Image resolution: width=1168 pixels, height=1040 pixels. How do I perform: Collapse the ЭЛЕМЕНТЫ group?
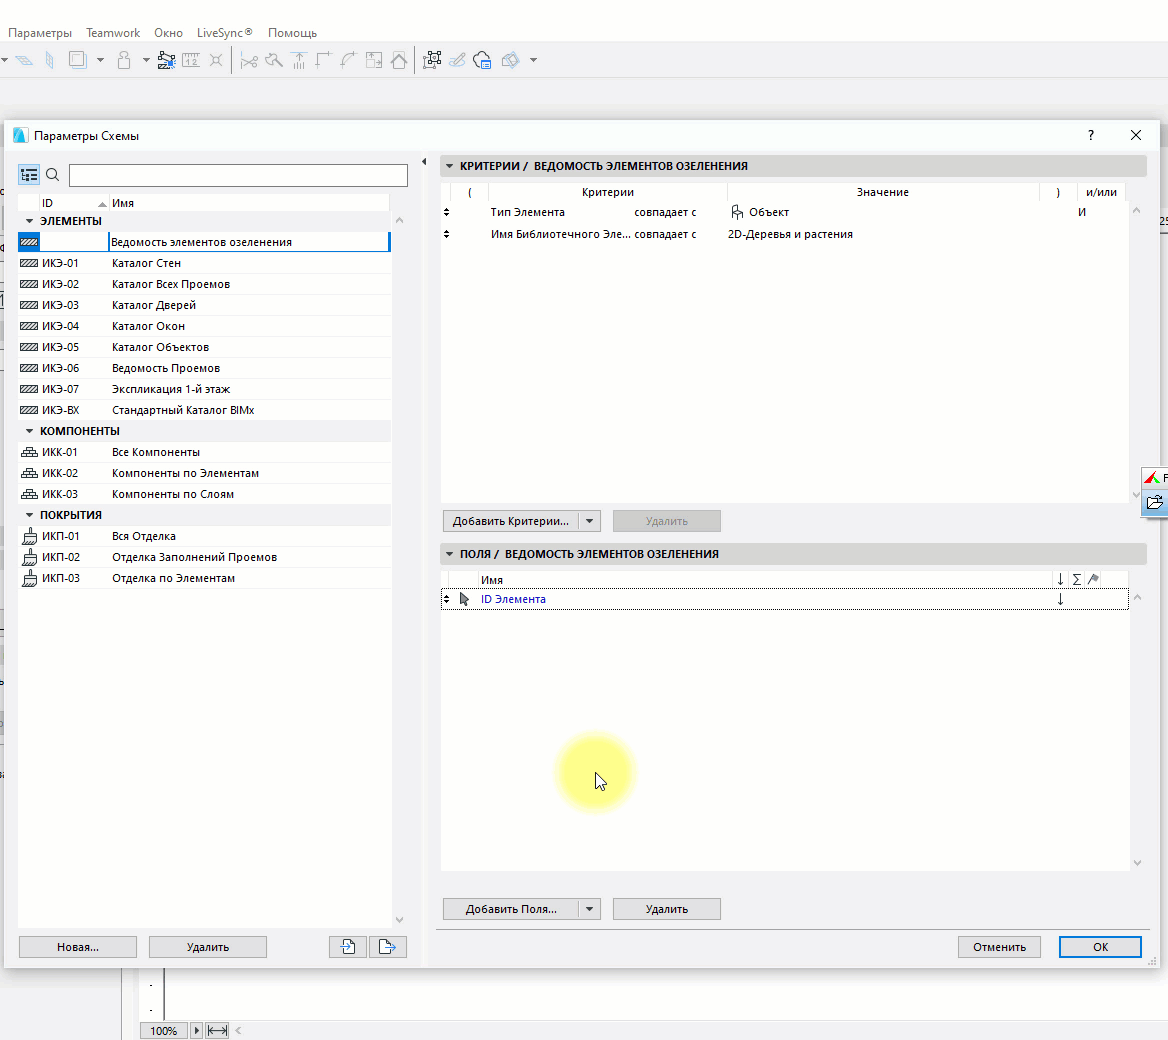pyautogui.click(x=30, y=221)
